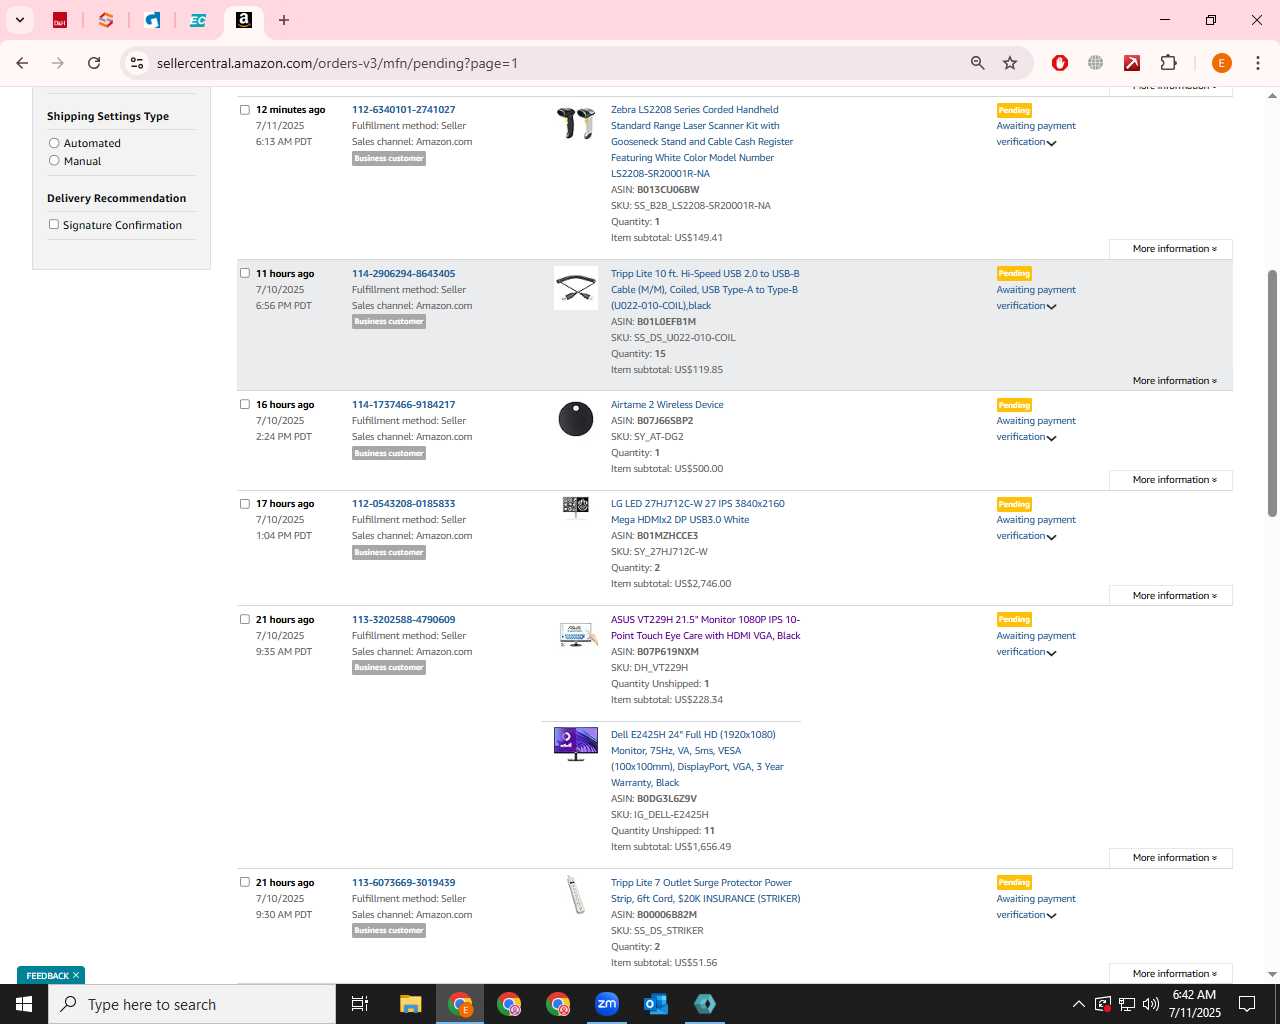Select order 112-0543208-0185833 checkbox
This screenshot has width=1280, height=1024.
coord(244,503)
